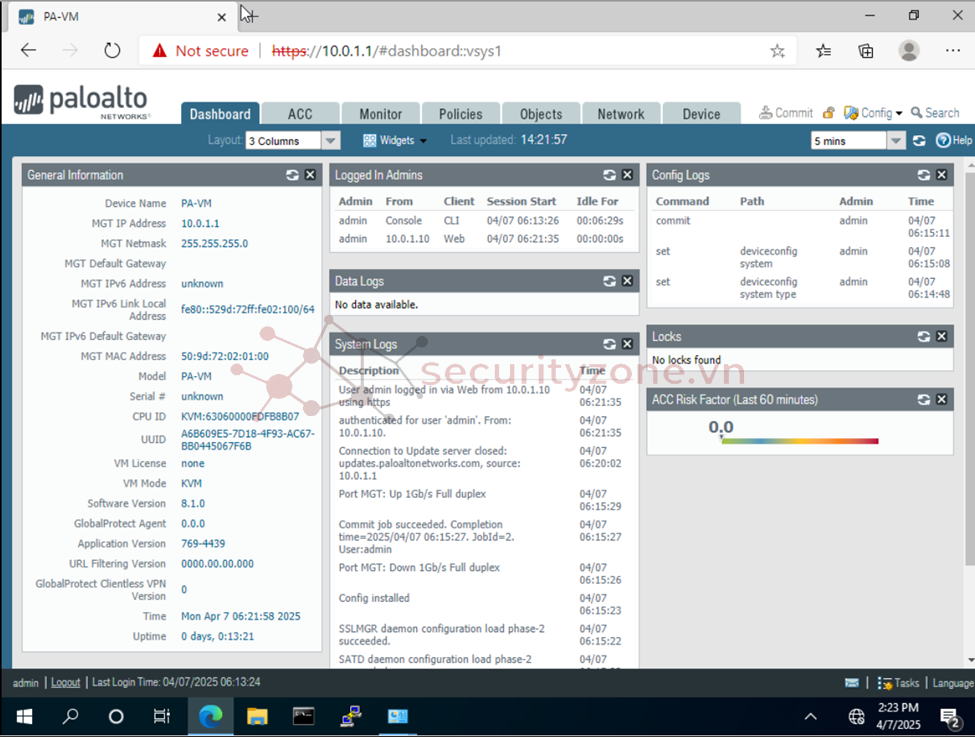Click the Software Version value 8.1.0
This screenshot has width=975, height=737.
tap(193, 503)
